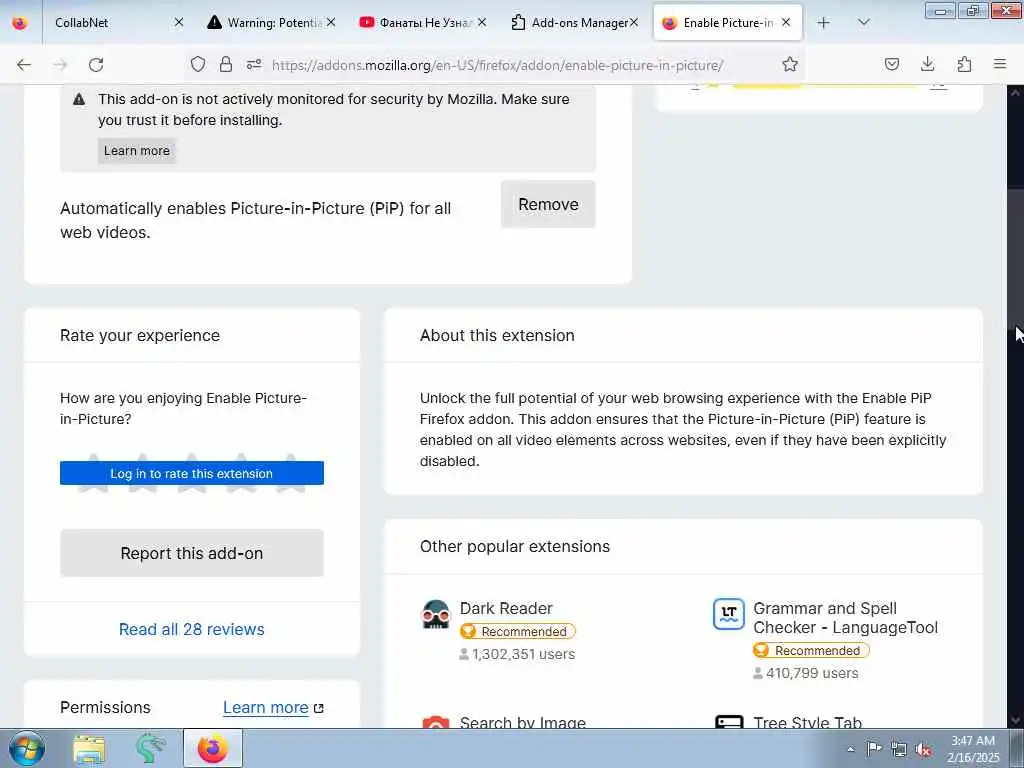Open the tracking protection shield icon
1024x768 pixels.
click(198, 64)
